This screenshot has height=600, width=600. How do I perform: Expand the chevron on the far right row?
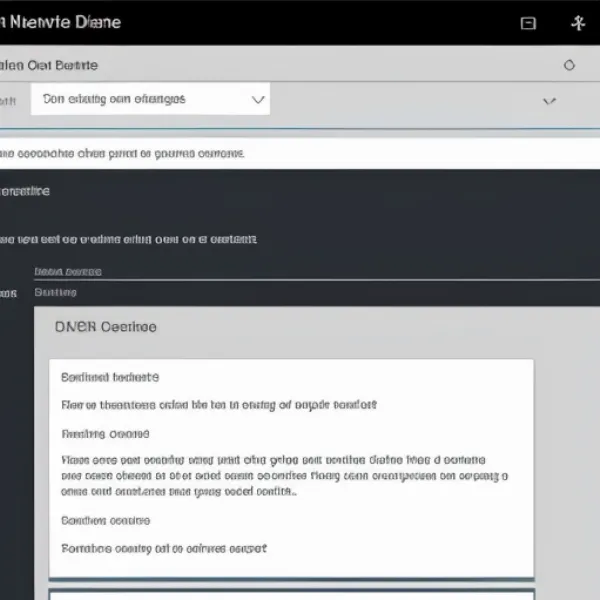click(x=548, y=101)
